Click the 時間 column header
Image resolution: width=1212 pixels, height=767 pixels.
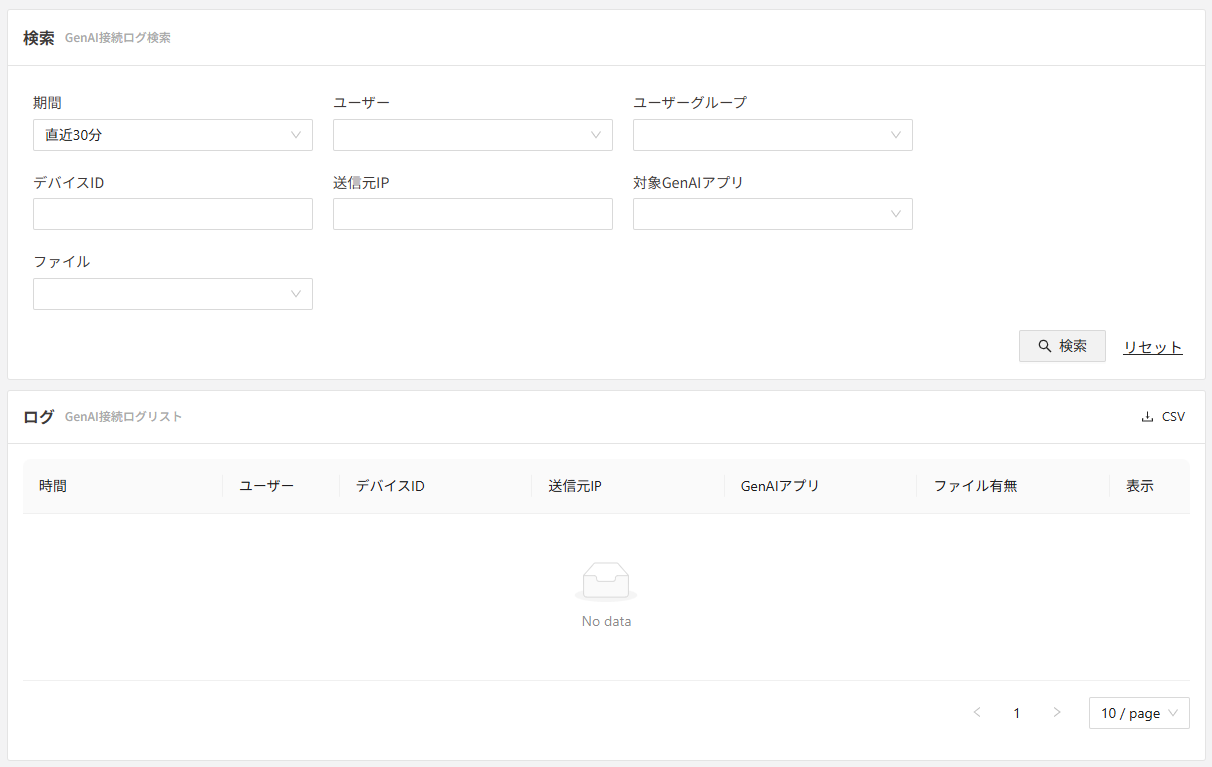tap(53, 486)
